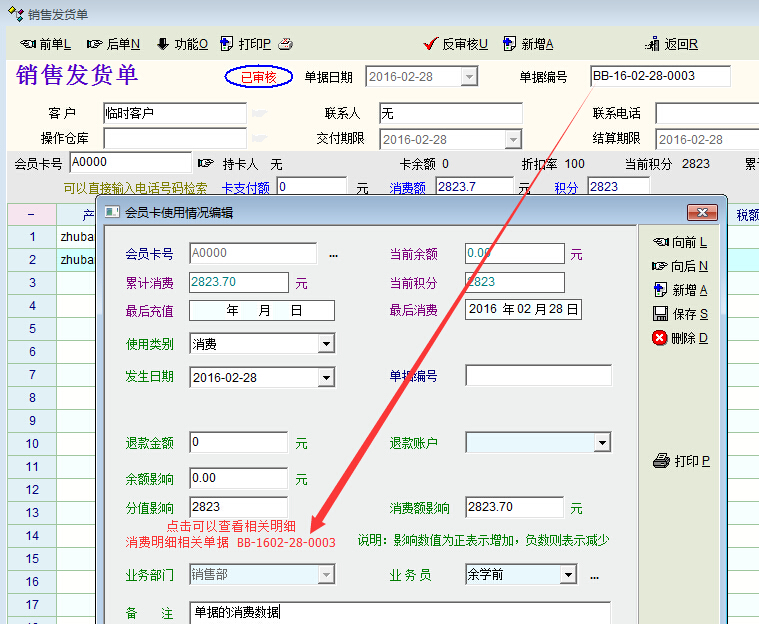Click the 返回 return button
The height and width of the screenshot is (624, 759).
[x=673, y=44]
